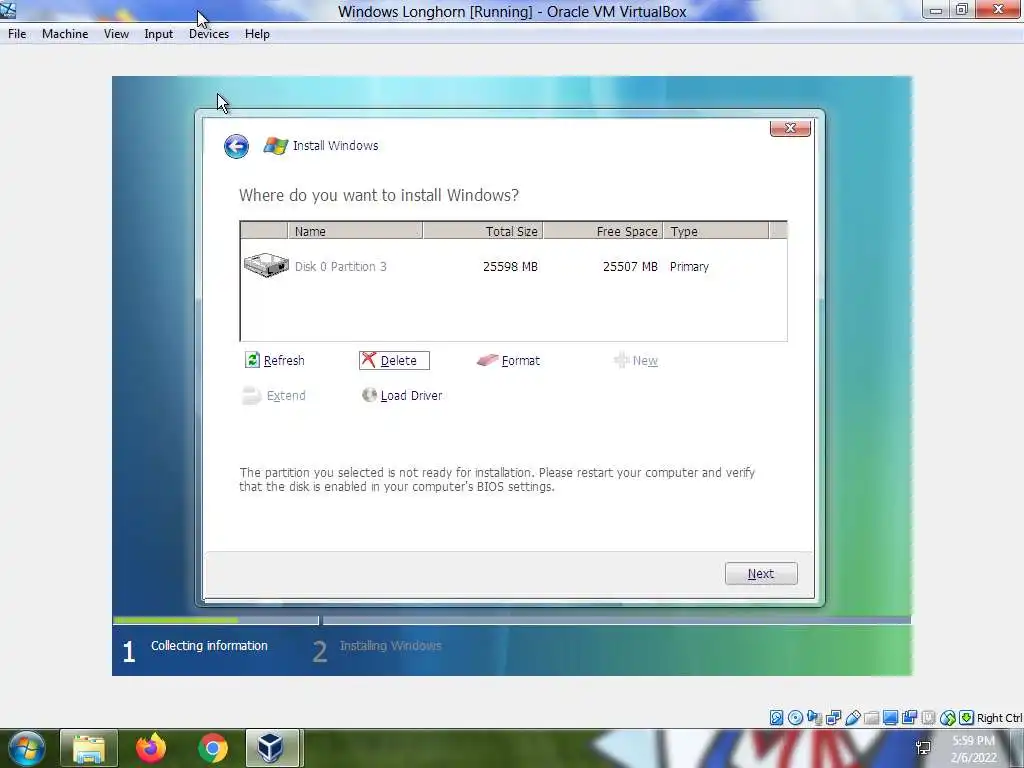Viewport: 1024px width, 768px height.
Task: Select the Disk 0 Partition 3 row
Action: [513, 266]
